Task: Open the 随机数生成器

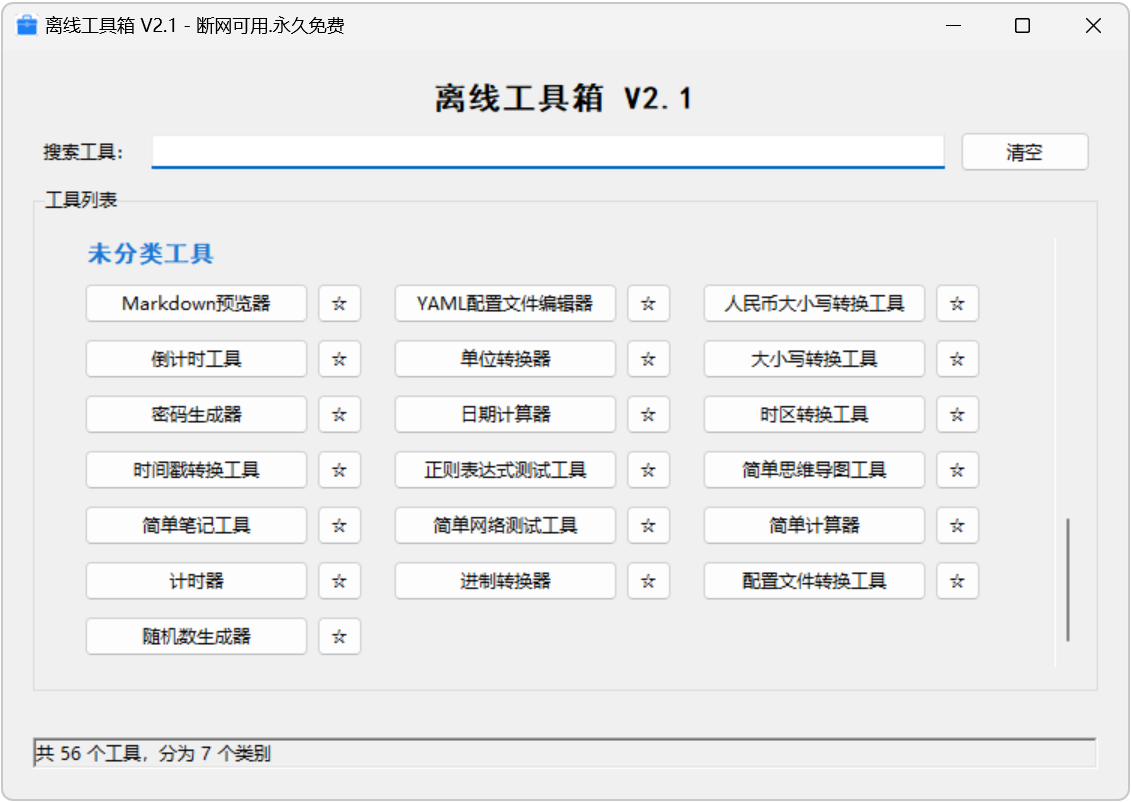Action: pos(196,637)
